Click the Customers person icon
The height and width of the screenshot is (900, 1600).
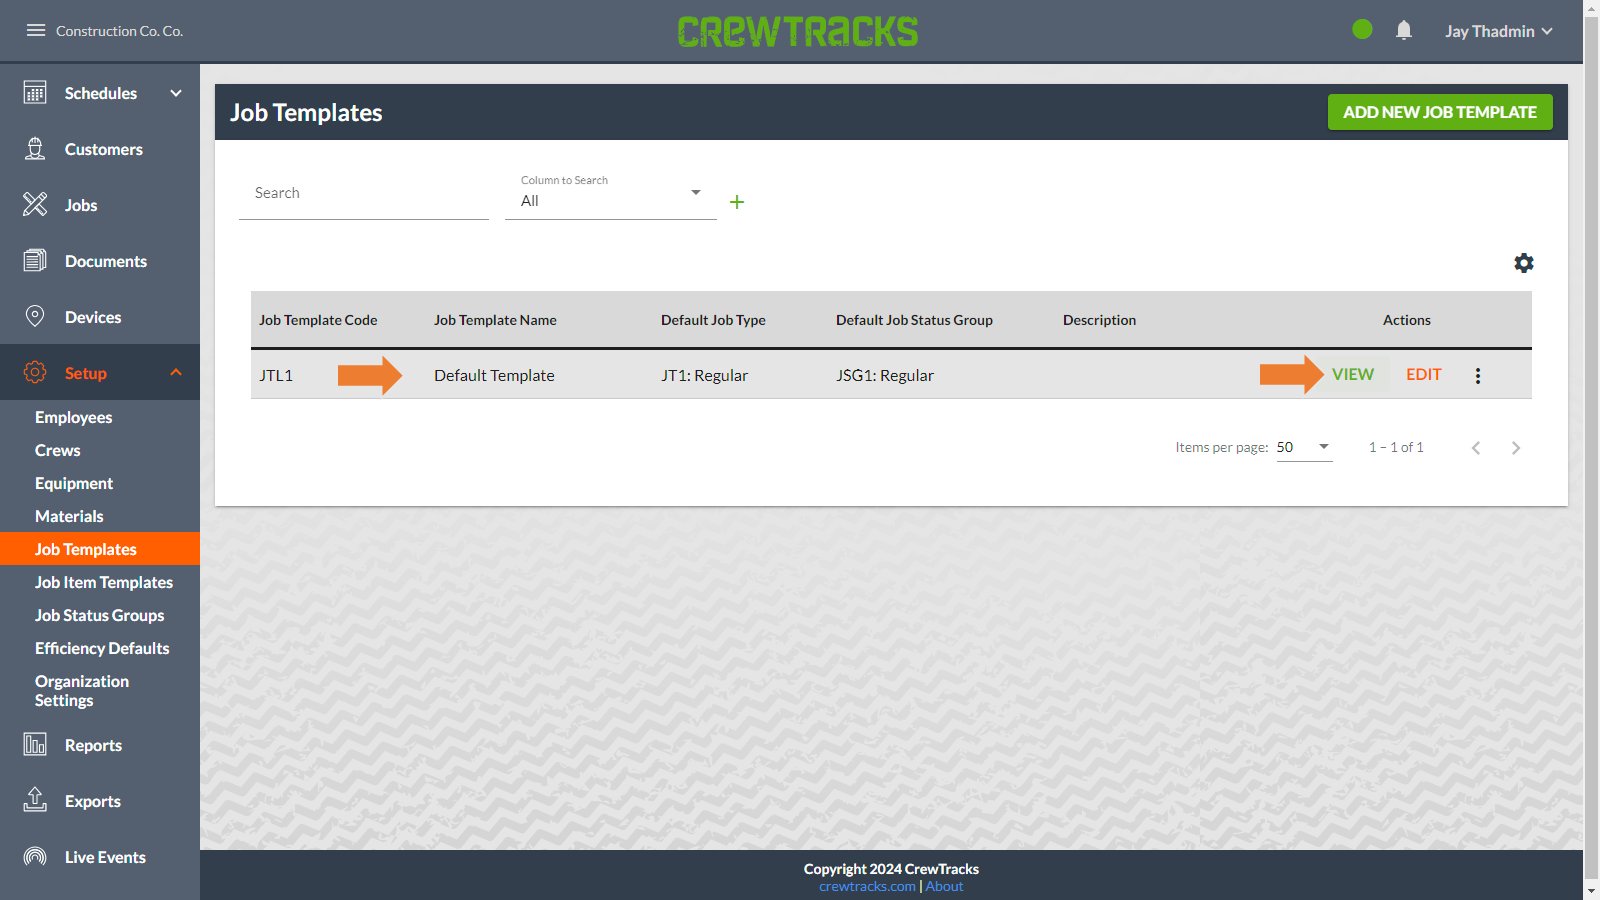tap(35, 149)
